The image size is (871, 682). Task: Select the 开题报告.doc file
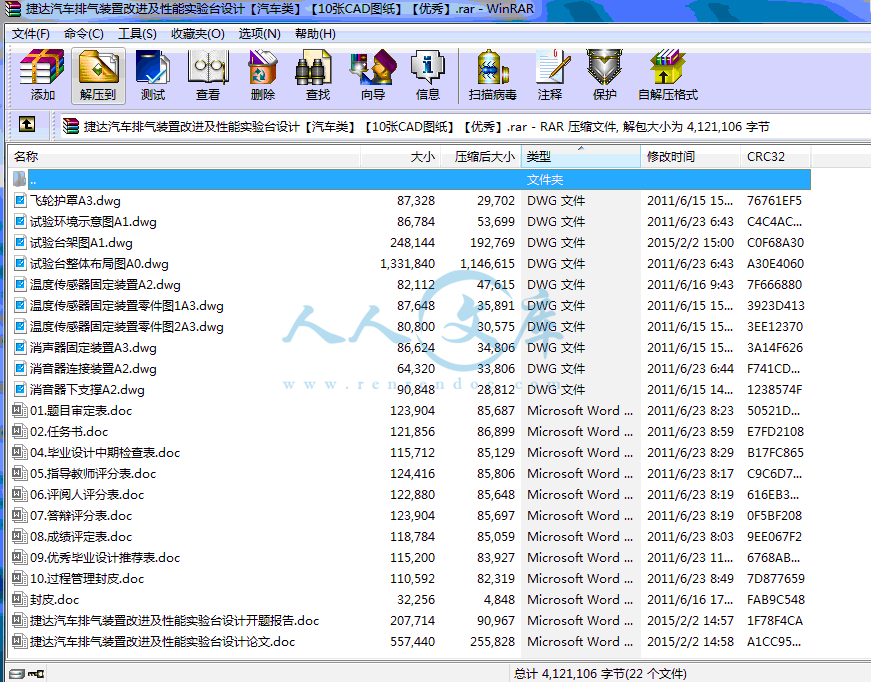(174, 620)
